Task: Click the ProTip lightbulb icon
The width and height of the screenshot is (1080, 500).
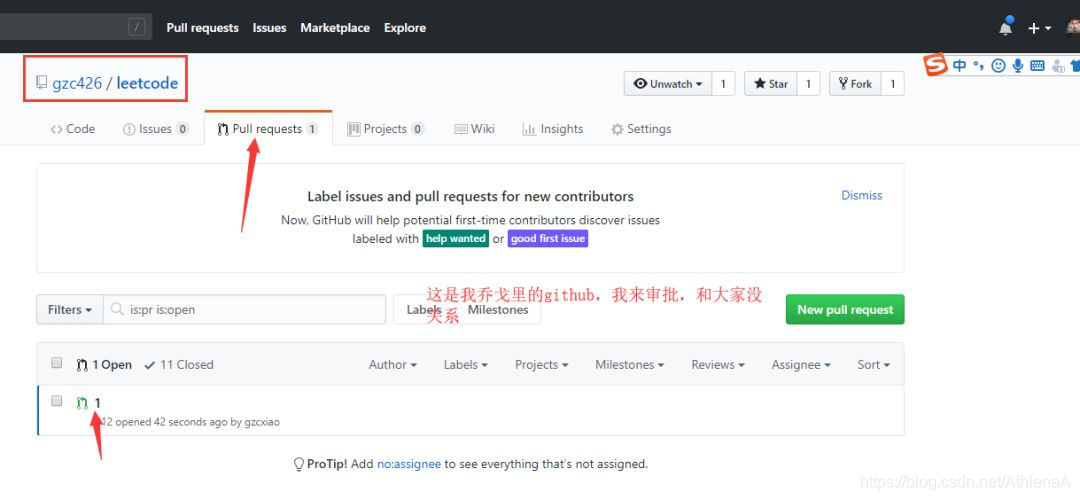Action: pyautogui.click(x=299, y=464)
